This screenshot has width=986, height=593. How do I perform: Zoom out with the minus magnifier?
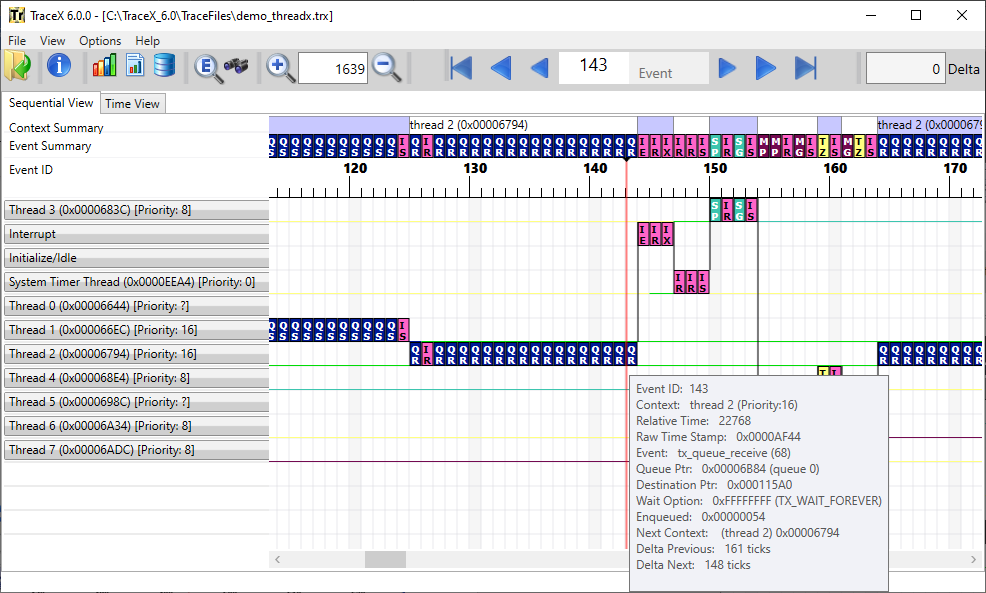[x=386, y=67]
